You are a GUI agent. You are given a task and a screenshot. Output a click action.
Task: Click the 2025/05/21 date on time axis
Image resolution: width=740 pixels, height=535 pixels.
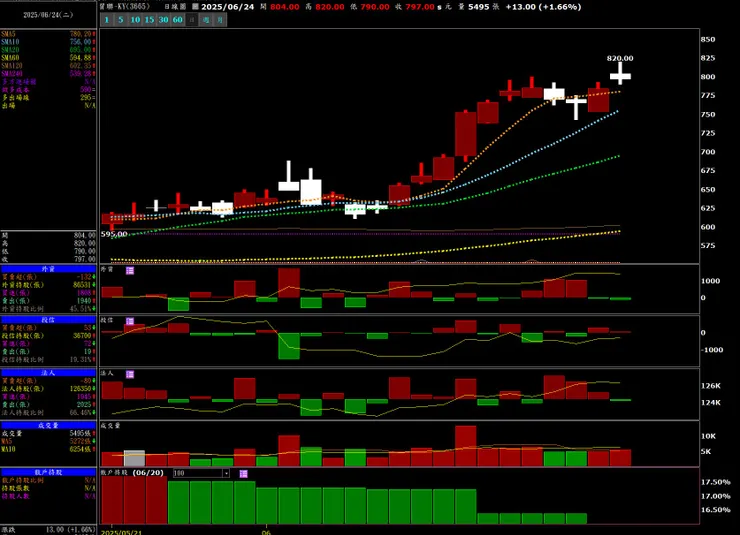tap(121, 532)
